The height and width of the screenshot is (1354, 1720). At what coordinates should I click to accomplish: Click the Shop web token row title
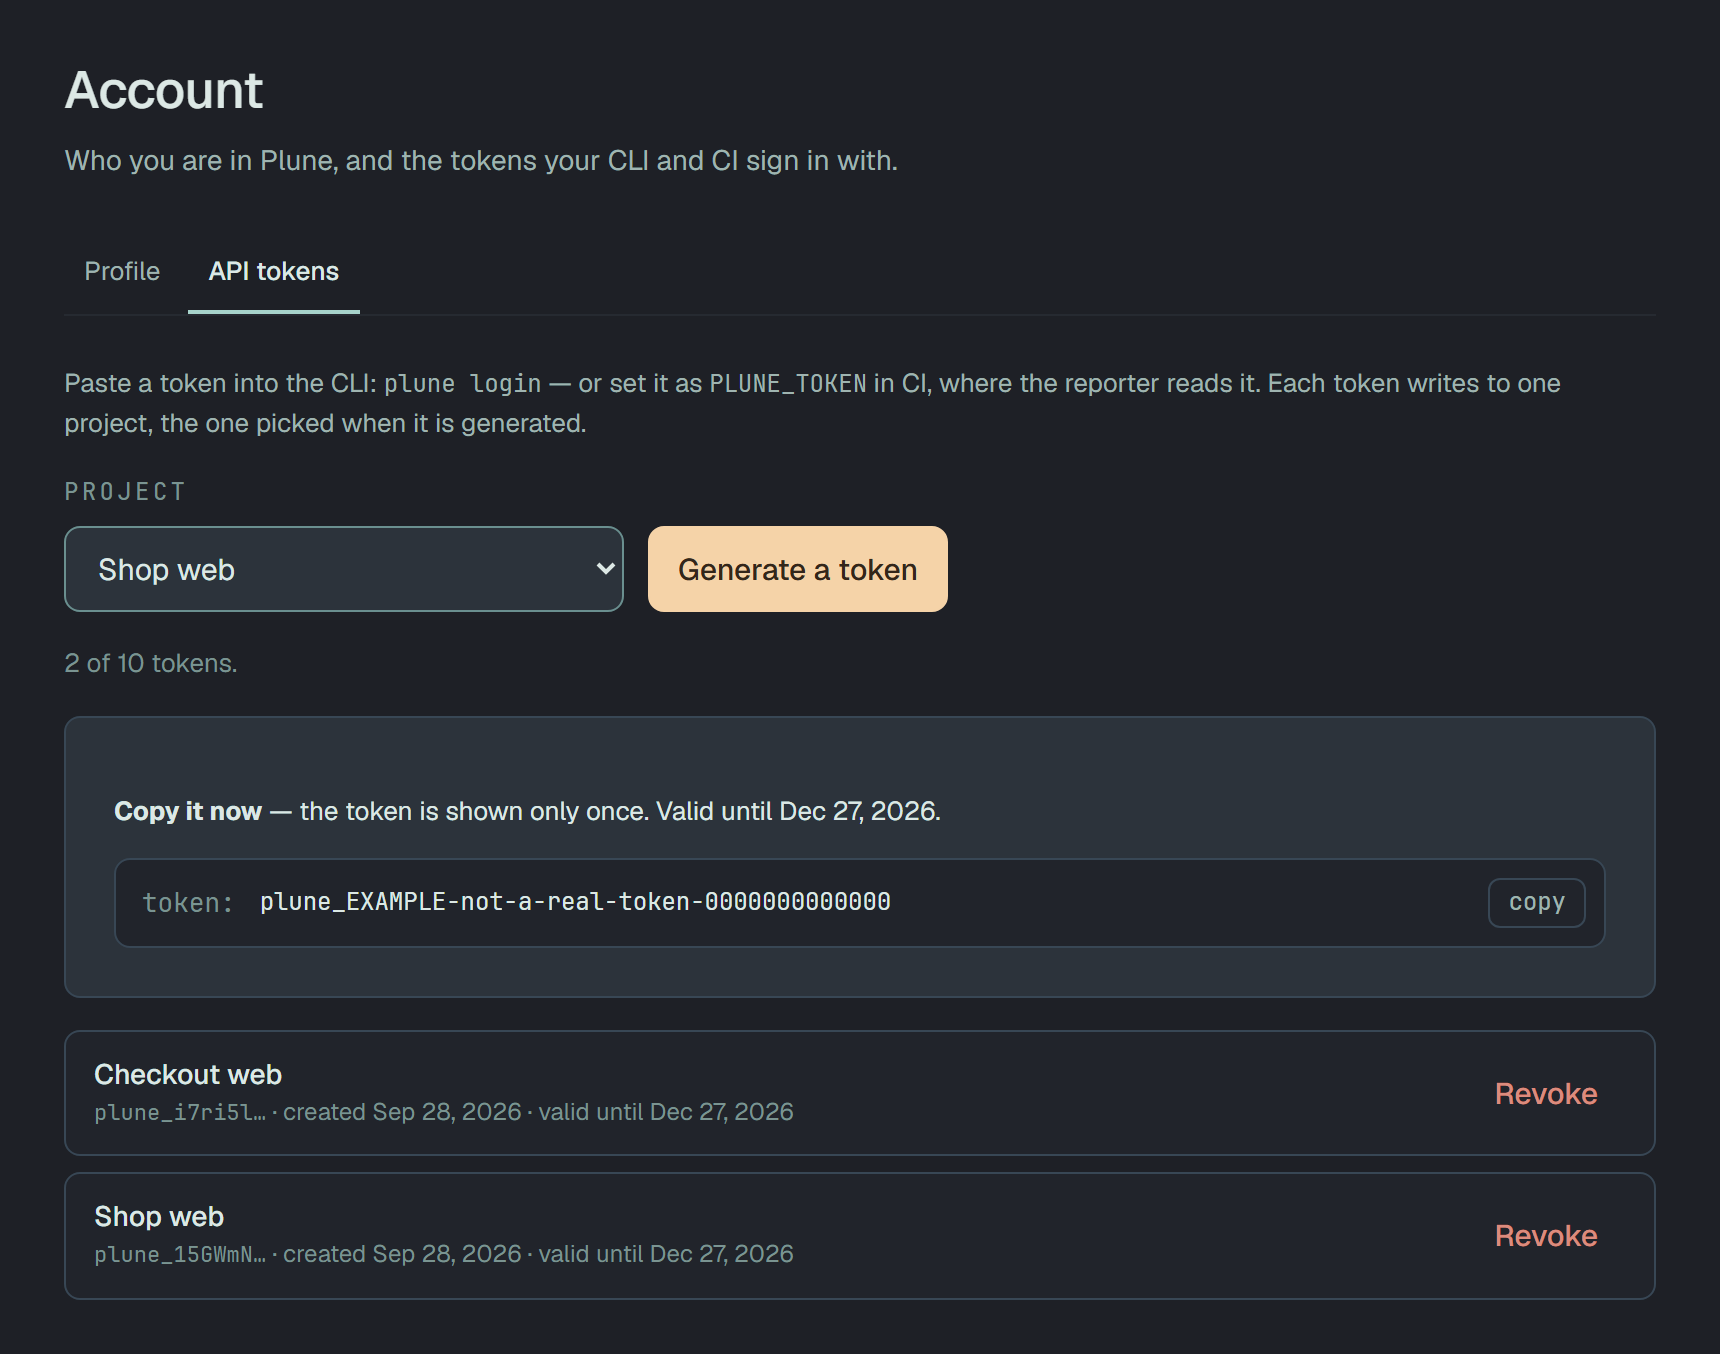pyautogui.click(x=159, y=1216)
